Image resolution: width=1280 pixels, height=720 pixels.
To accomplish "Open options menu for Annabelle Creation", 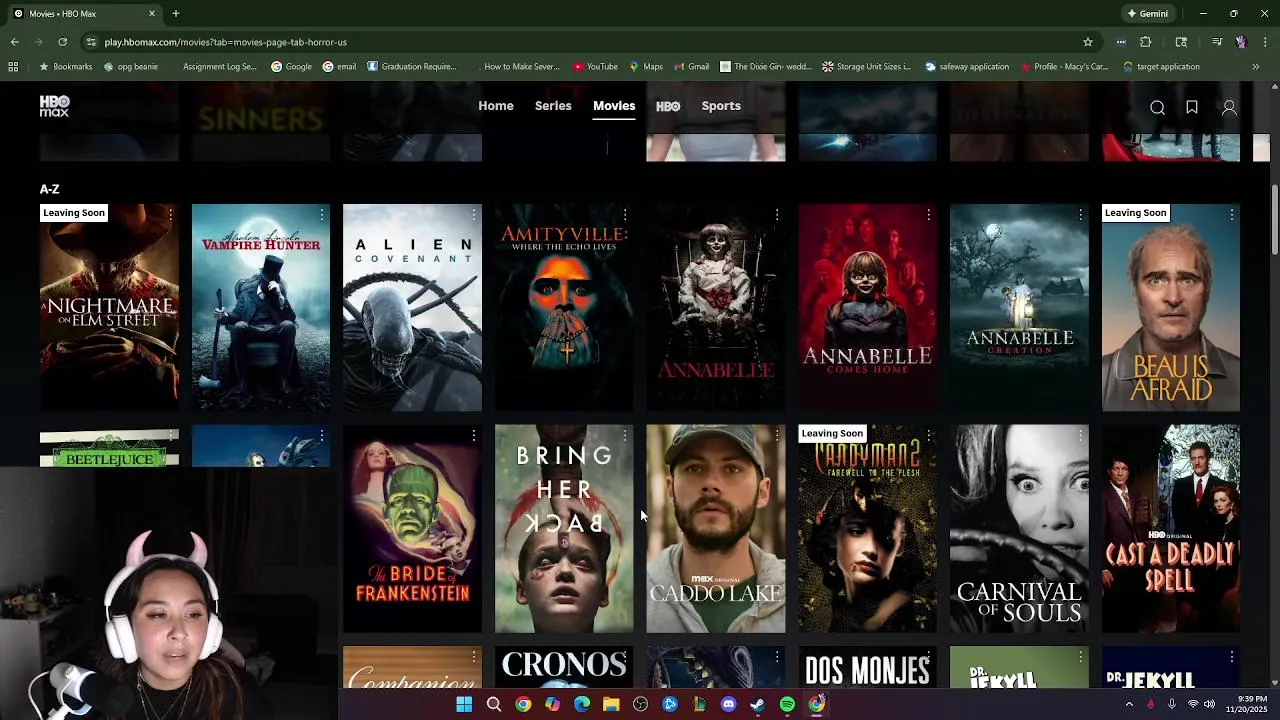I will 1080,214.
